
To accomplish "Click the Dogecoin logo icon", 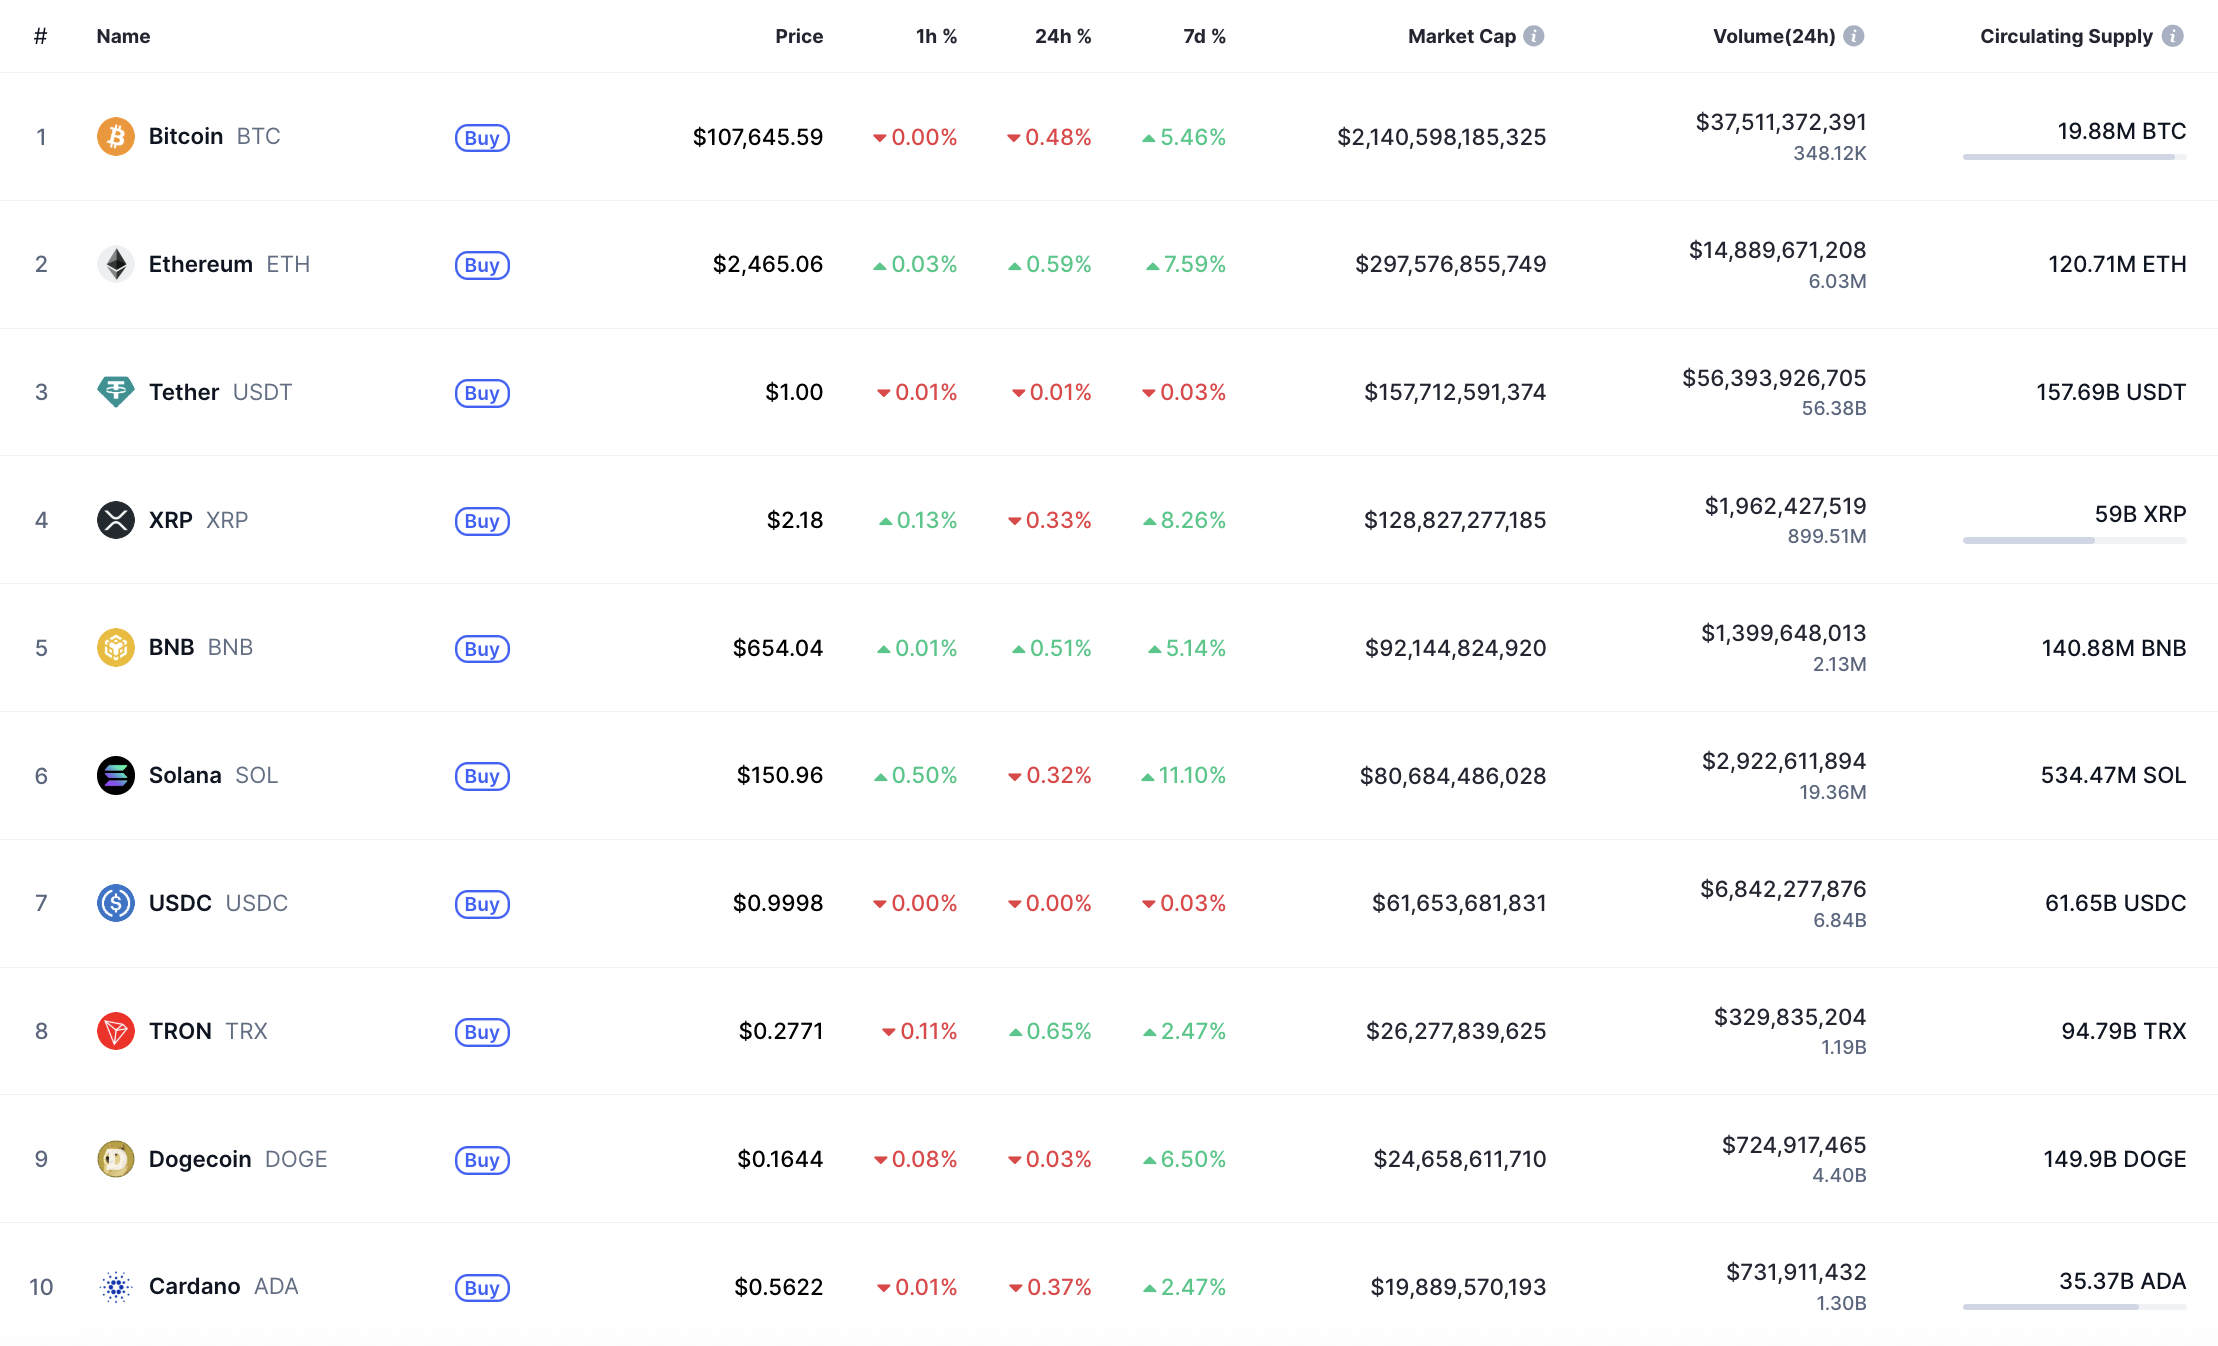I will pos(116,1159).
